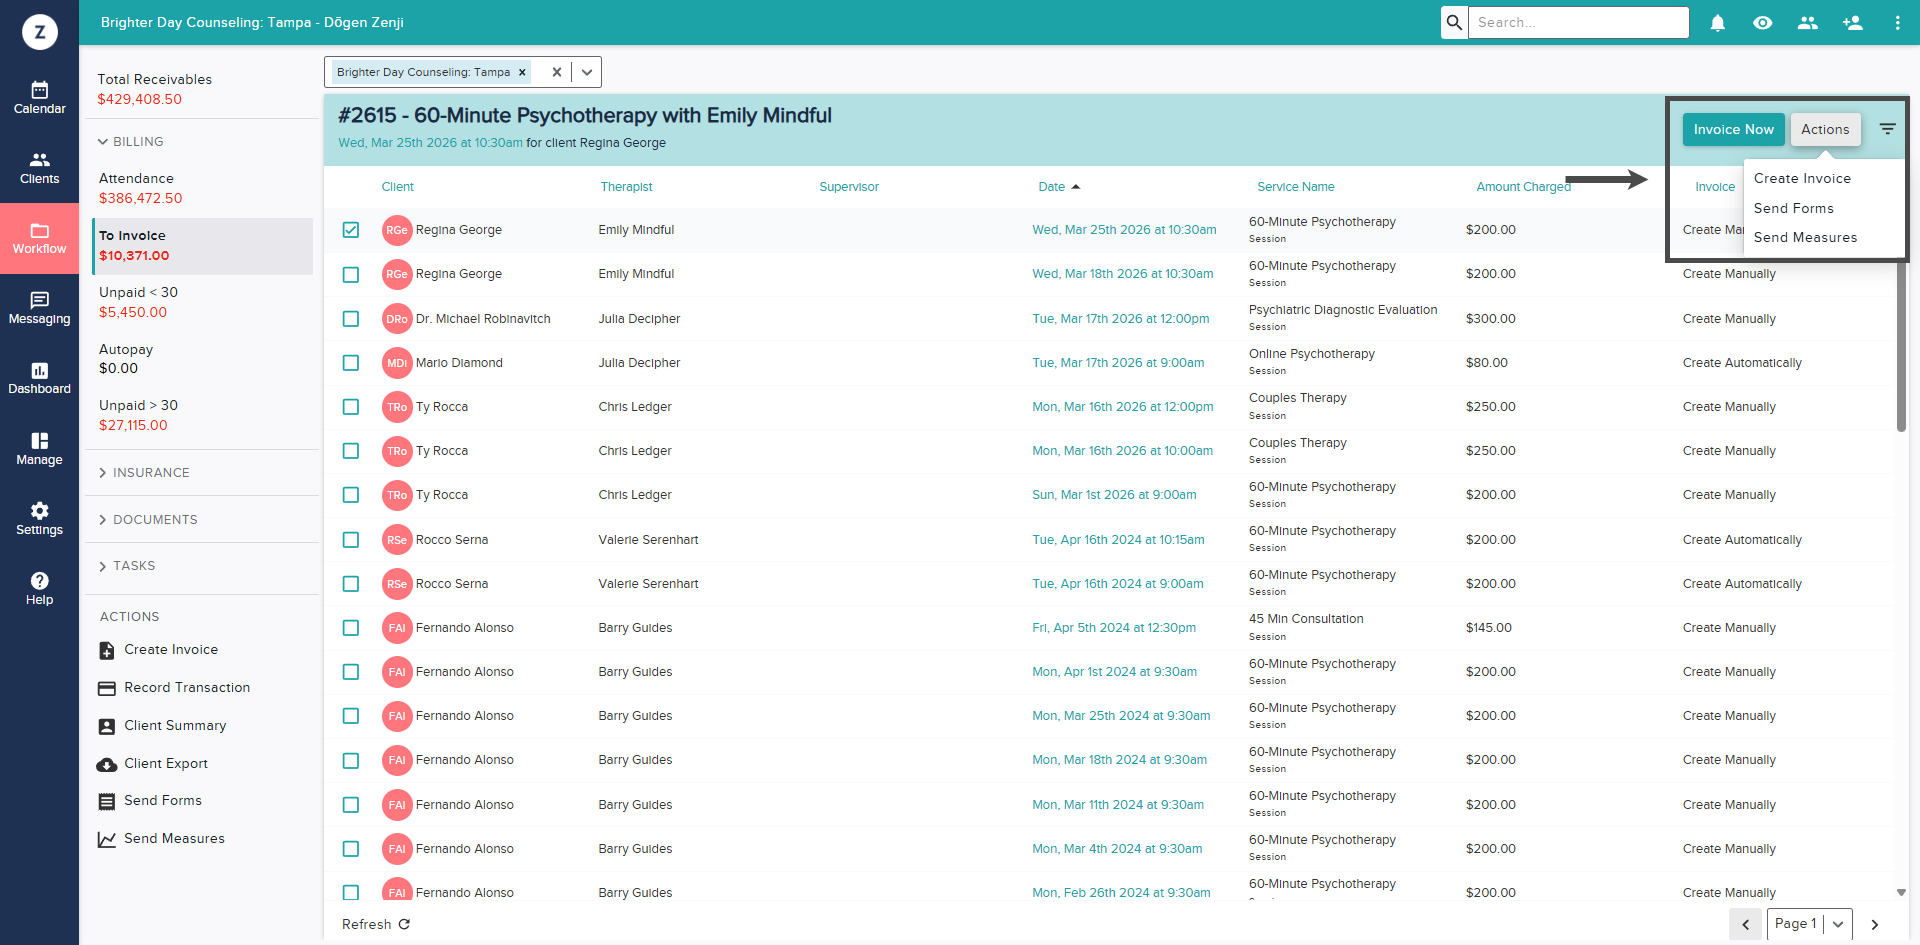The image size is (1920, 945).
Task: Select Unpaid < 30 category
Action: [x=203, y=302]
